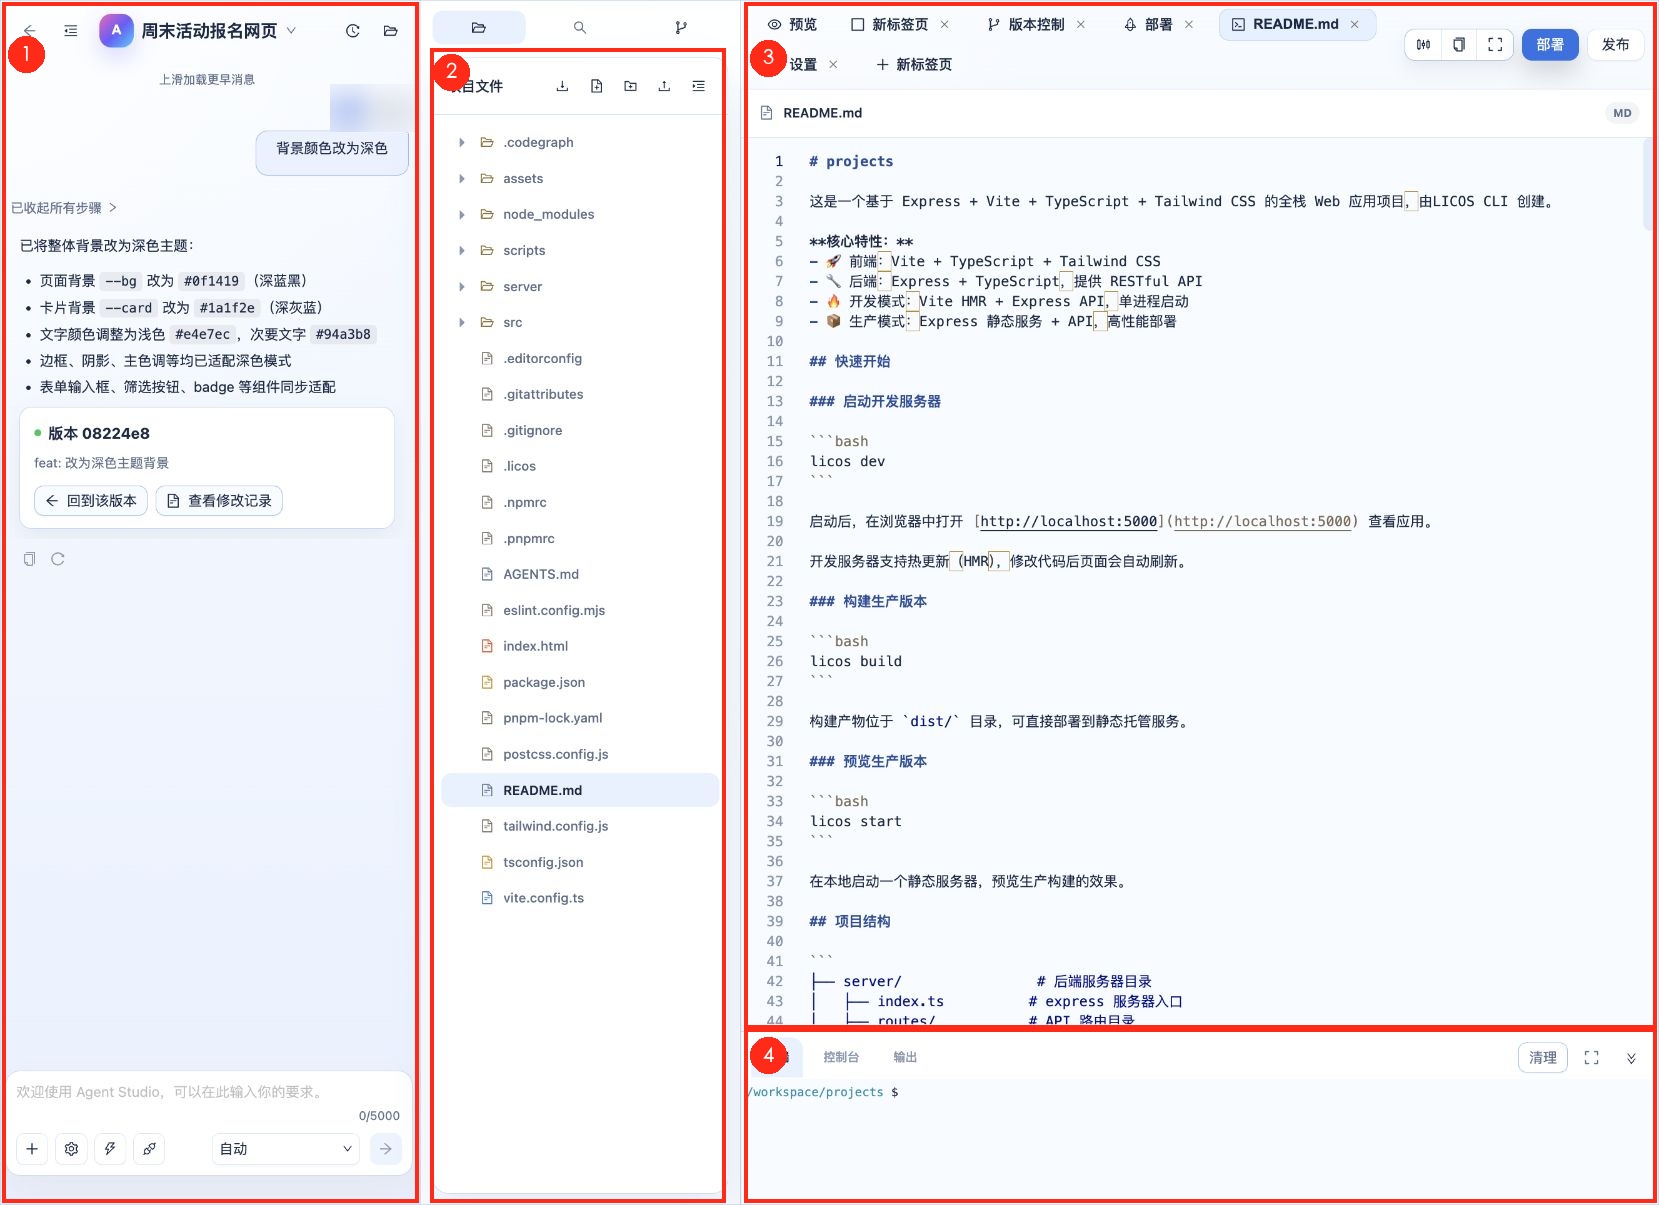Viewport: 1659px width, 1205px height.
Task: Maximize the terminal panel with expand icon
Action: click(1591, 1057)
